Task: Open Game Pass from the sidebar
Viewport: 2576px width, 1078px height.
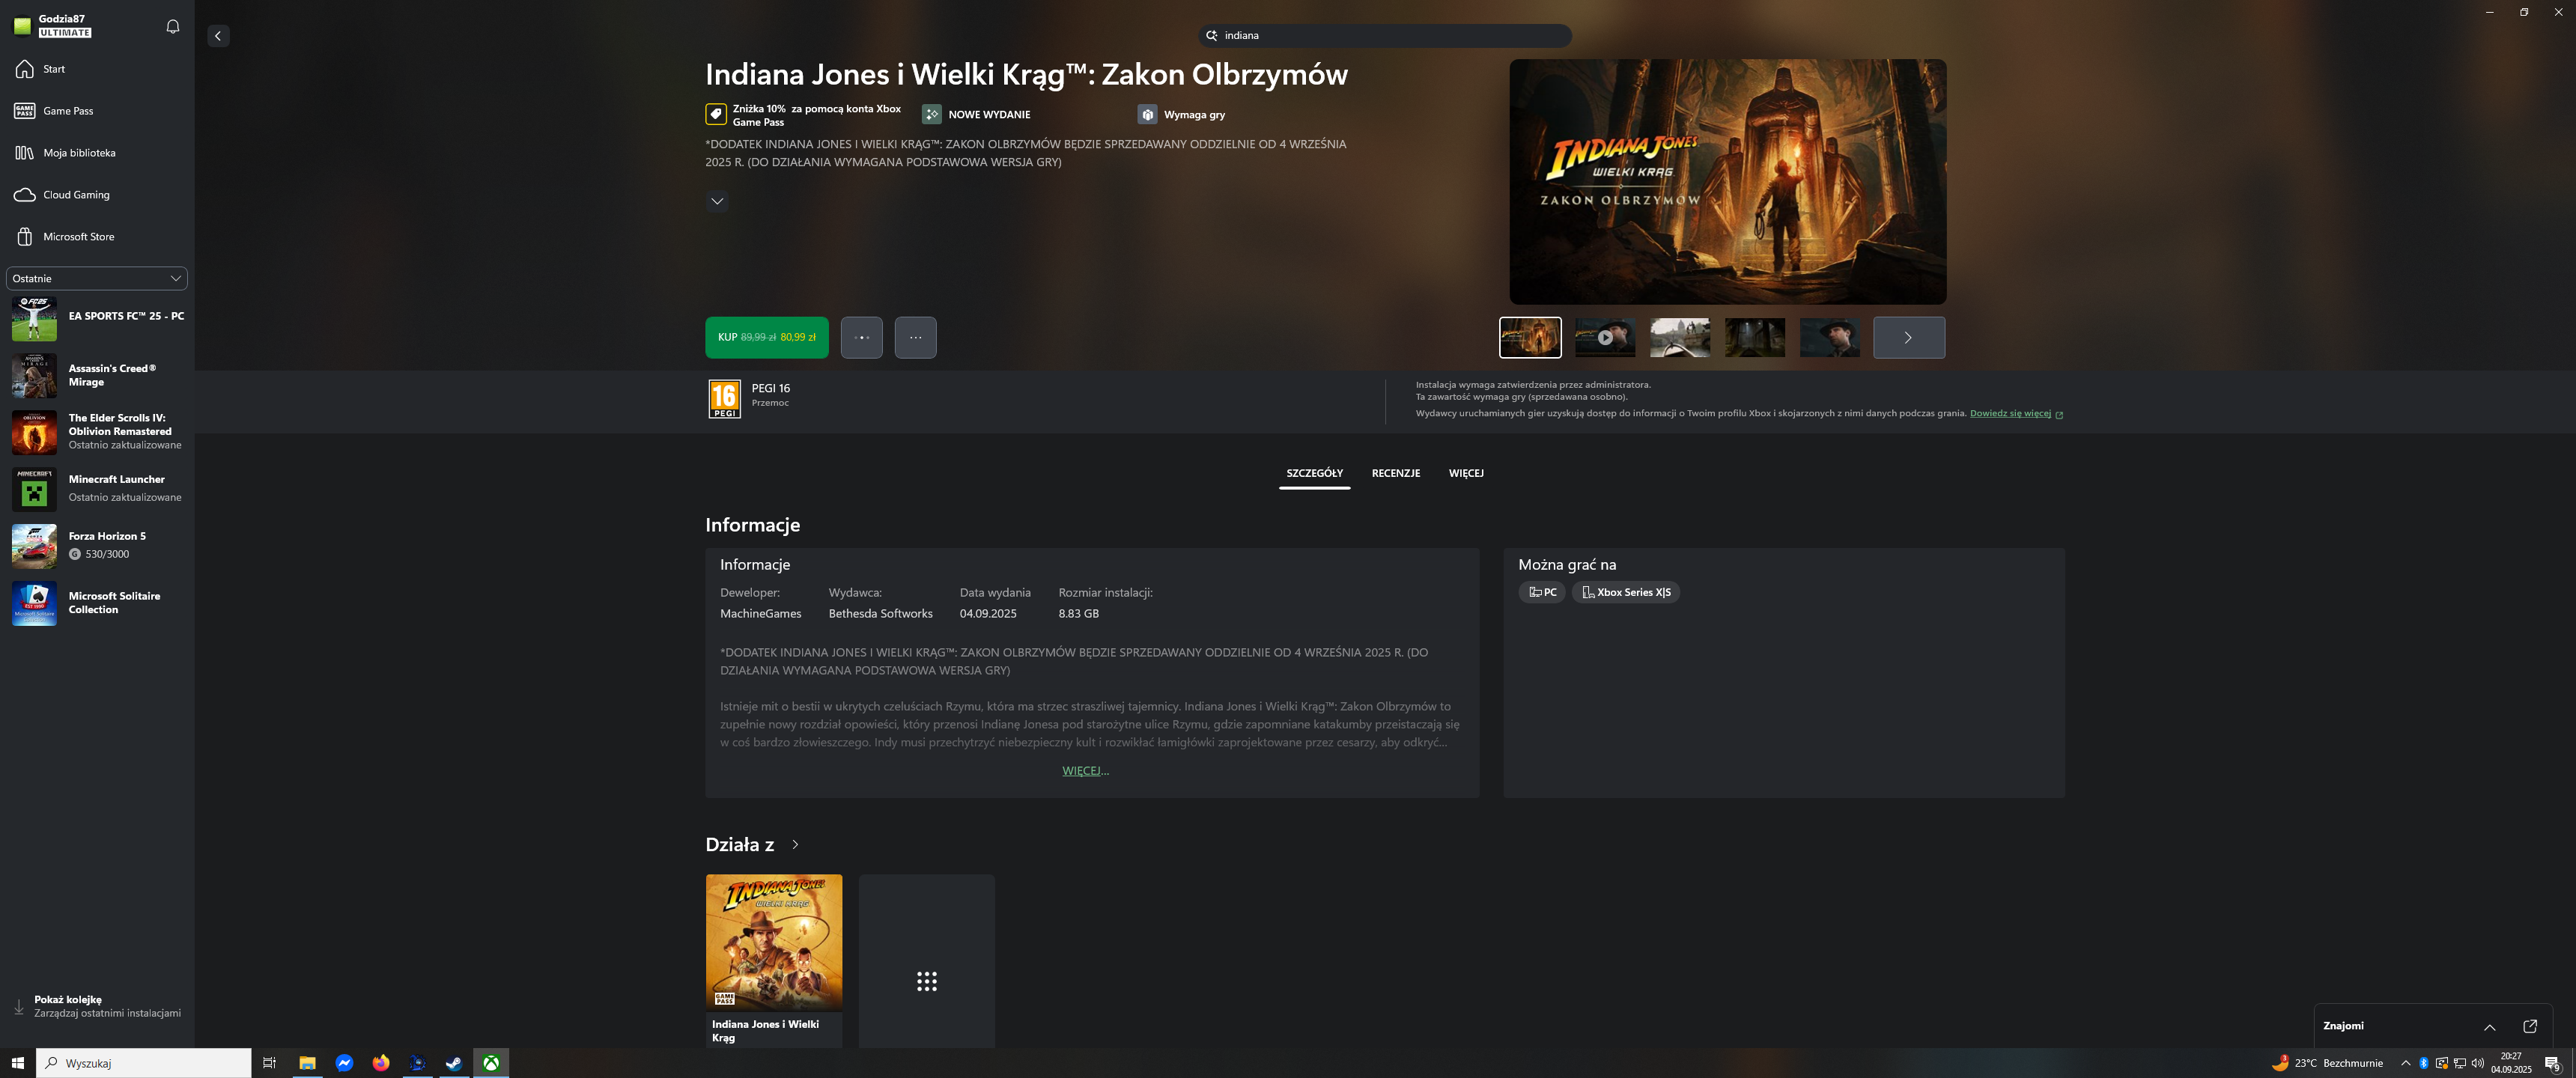Action: (68, 111)
